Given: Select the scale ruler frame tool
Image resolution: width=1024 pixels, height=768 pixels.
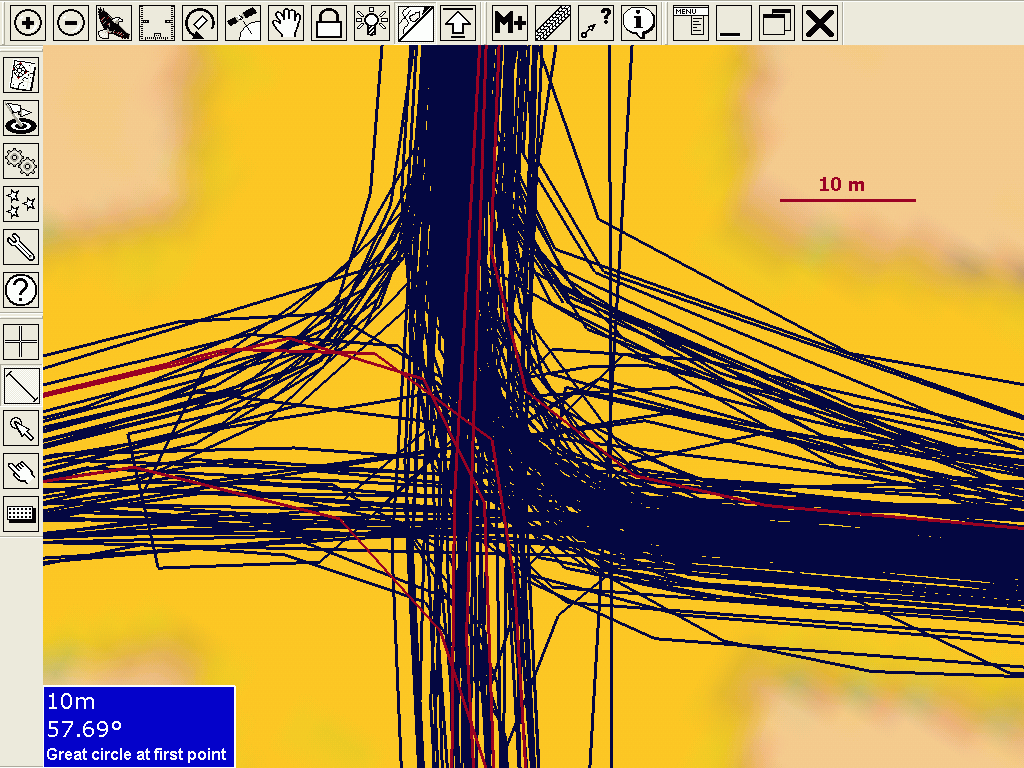Looking at the screenshot, I should [157, 23].
